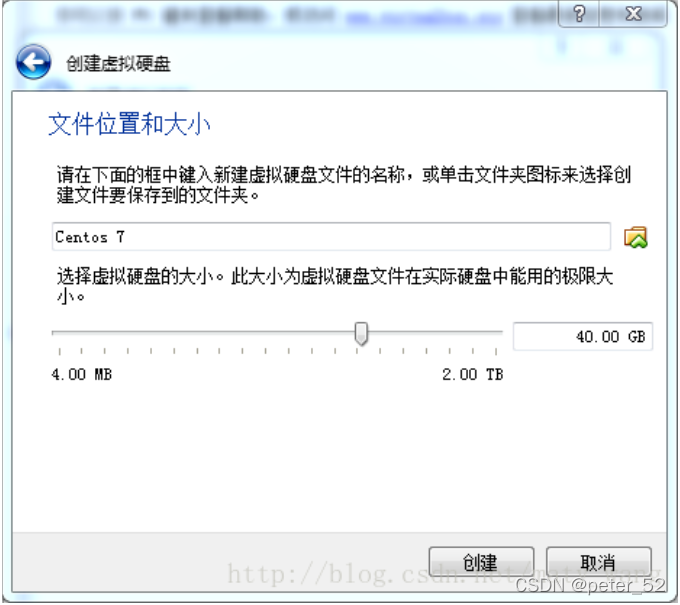Image resolution: width=680 pixels, height=605 pixels.
Task: Click the first tick mark under the slider
Action: 60,351
